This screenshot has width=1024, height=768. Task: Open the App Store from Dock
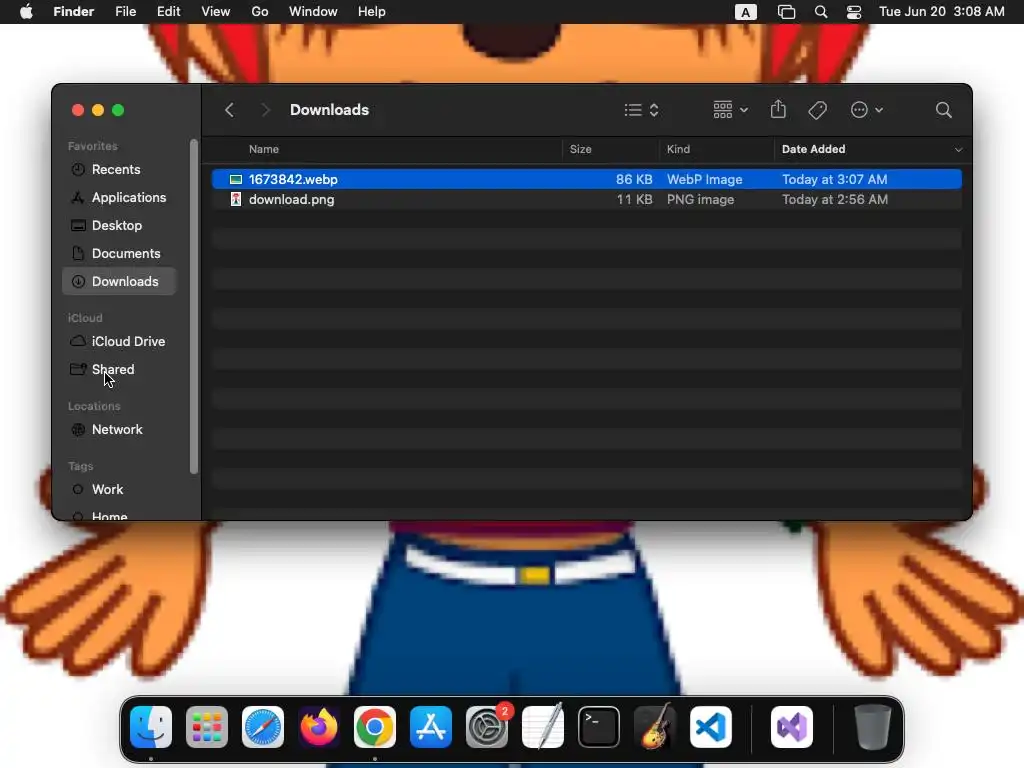tap(431, 727)
